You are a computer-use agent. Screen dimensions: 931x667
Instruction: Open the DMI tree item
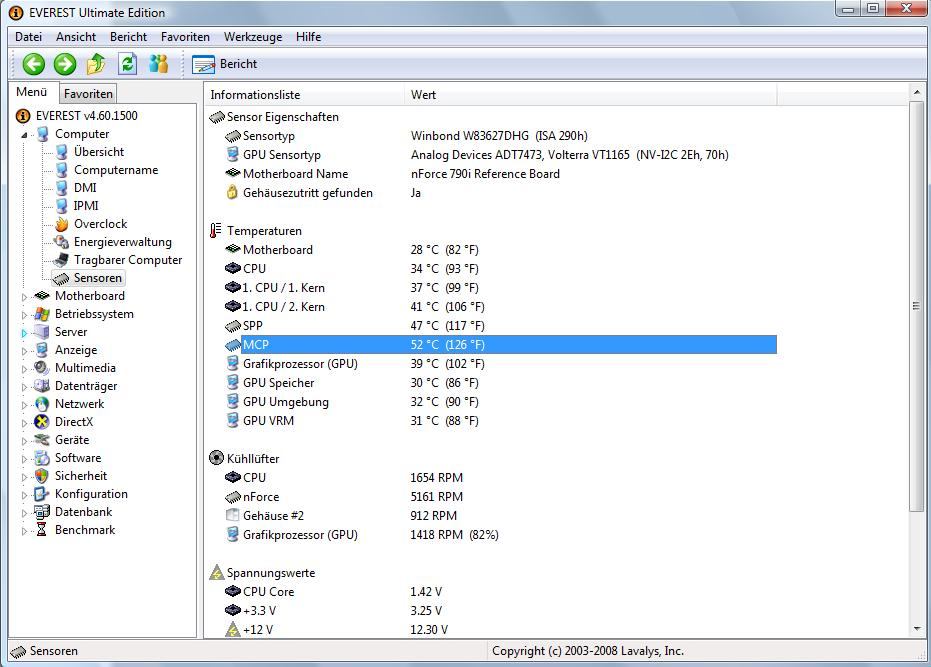click(85, 188)
